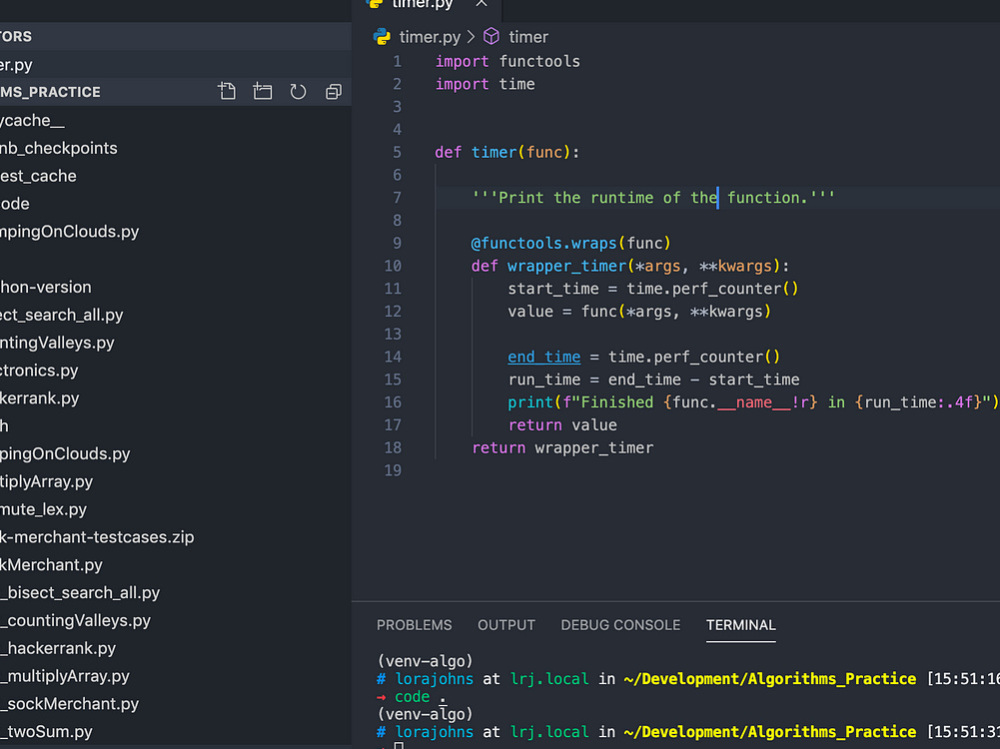Click line number 19 in the gutter

click(393, 470)
